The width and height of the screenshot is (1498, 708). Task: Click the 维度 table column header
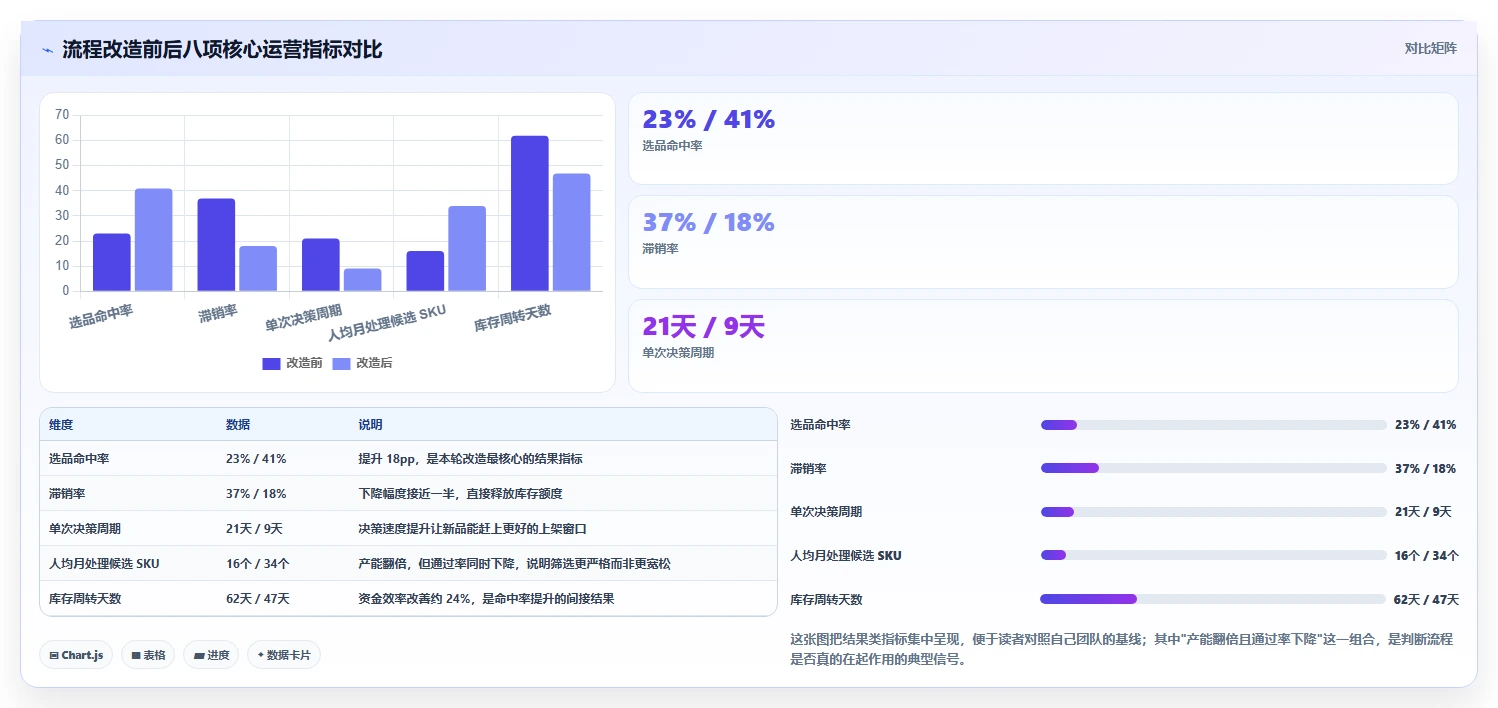[x=61, y=425]
